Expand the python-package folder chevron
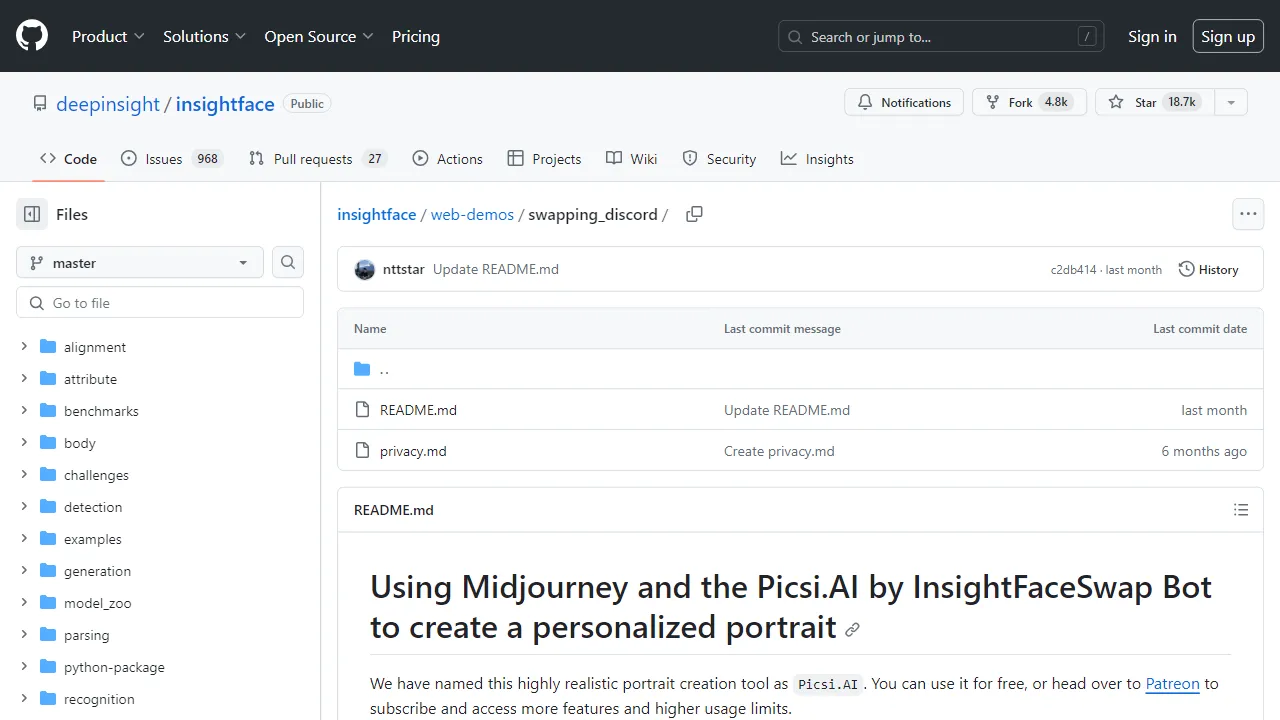 [24, 667]
